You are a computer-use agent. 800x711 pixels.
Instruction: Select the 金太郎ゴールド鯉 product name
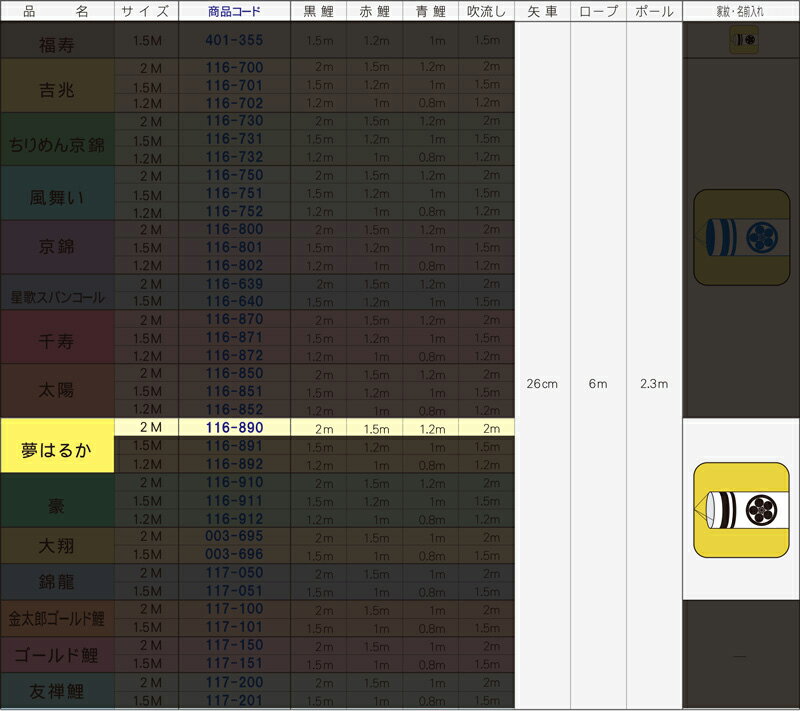[x=57, y=617]
